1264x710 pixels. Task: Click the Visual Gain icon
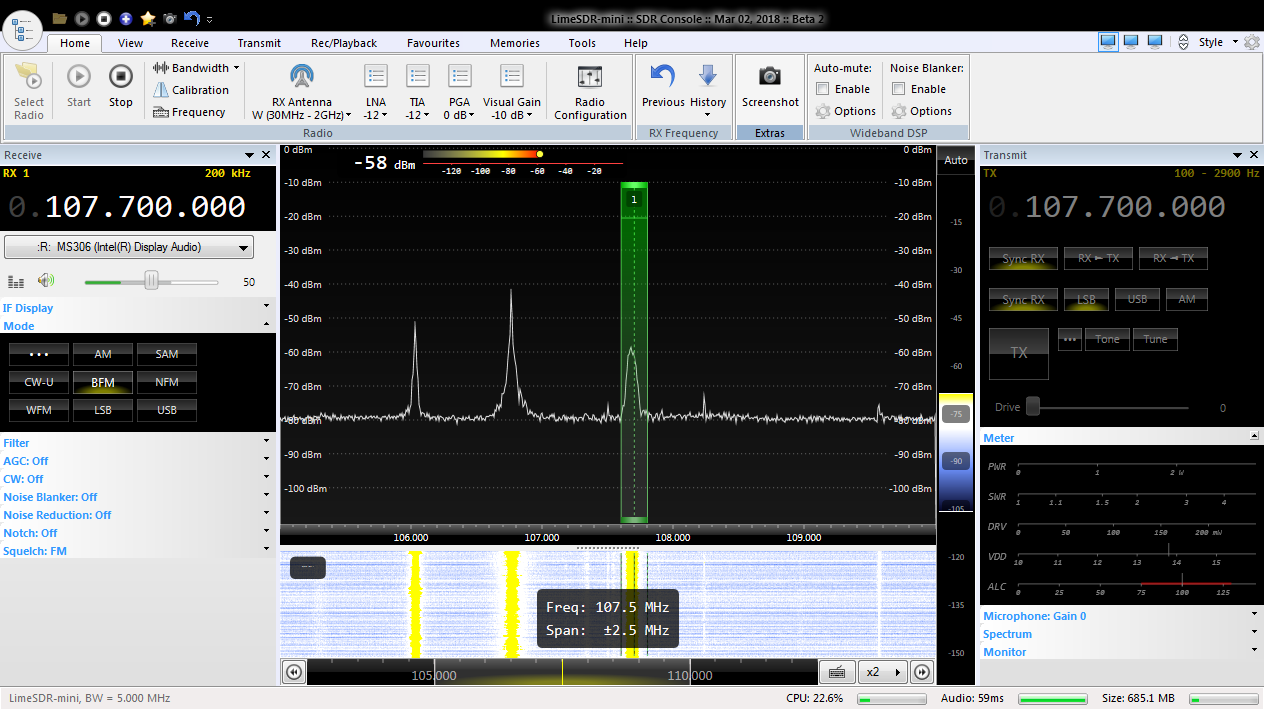pos(512,78)
